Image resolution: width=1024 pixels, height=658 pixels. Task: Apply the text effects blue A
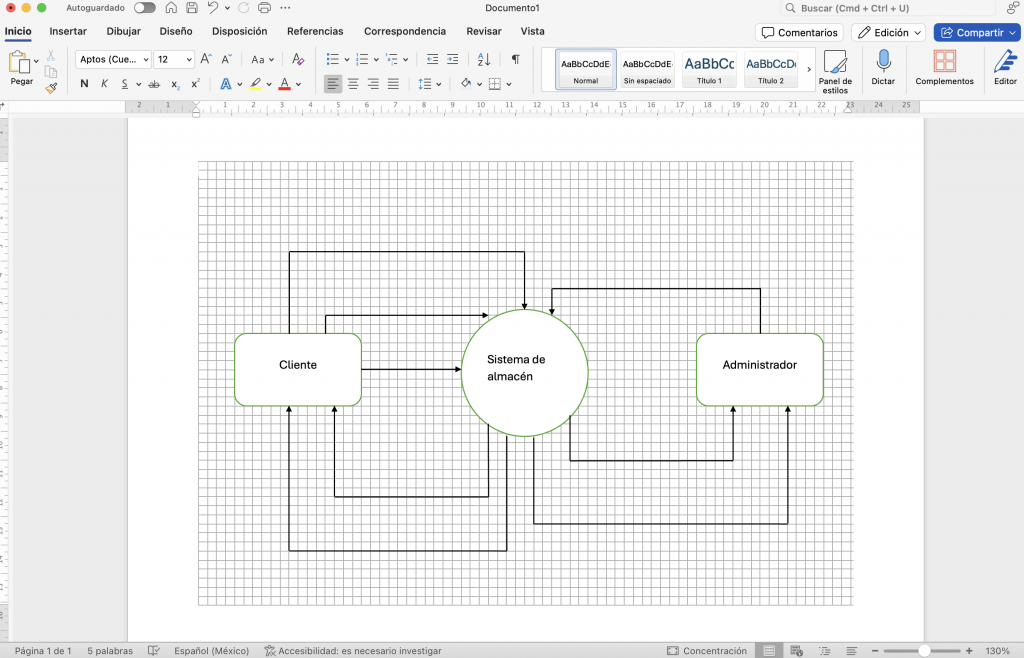pyautogui.click(x=225, y=84)
